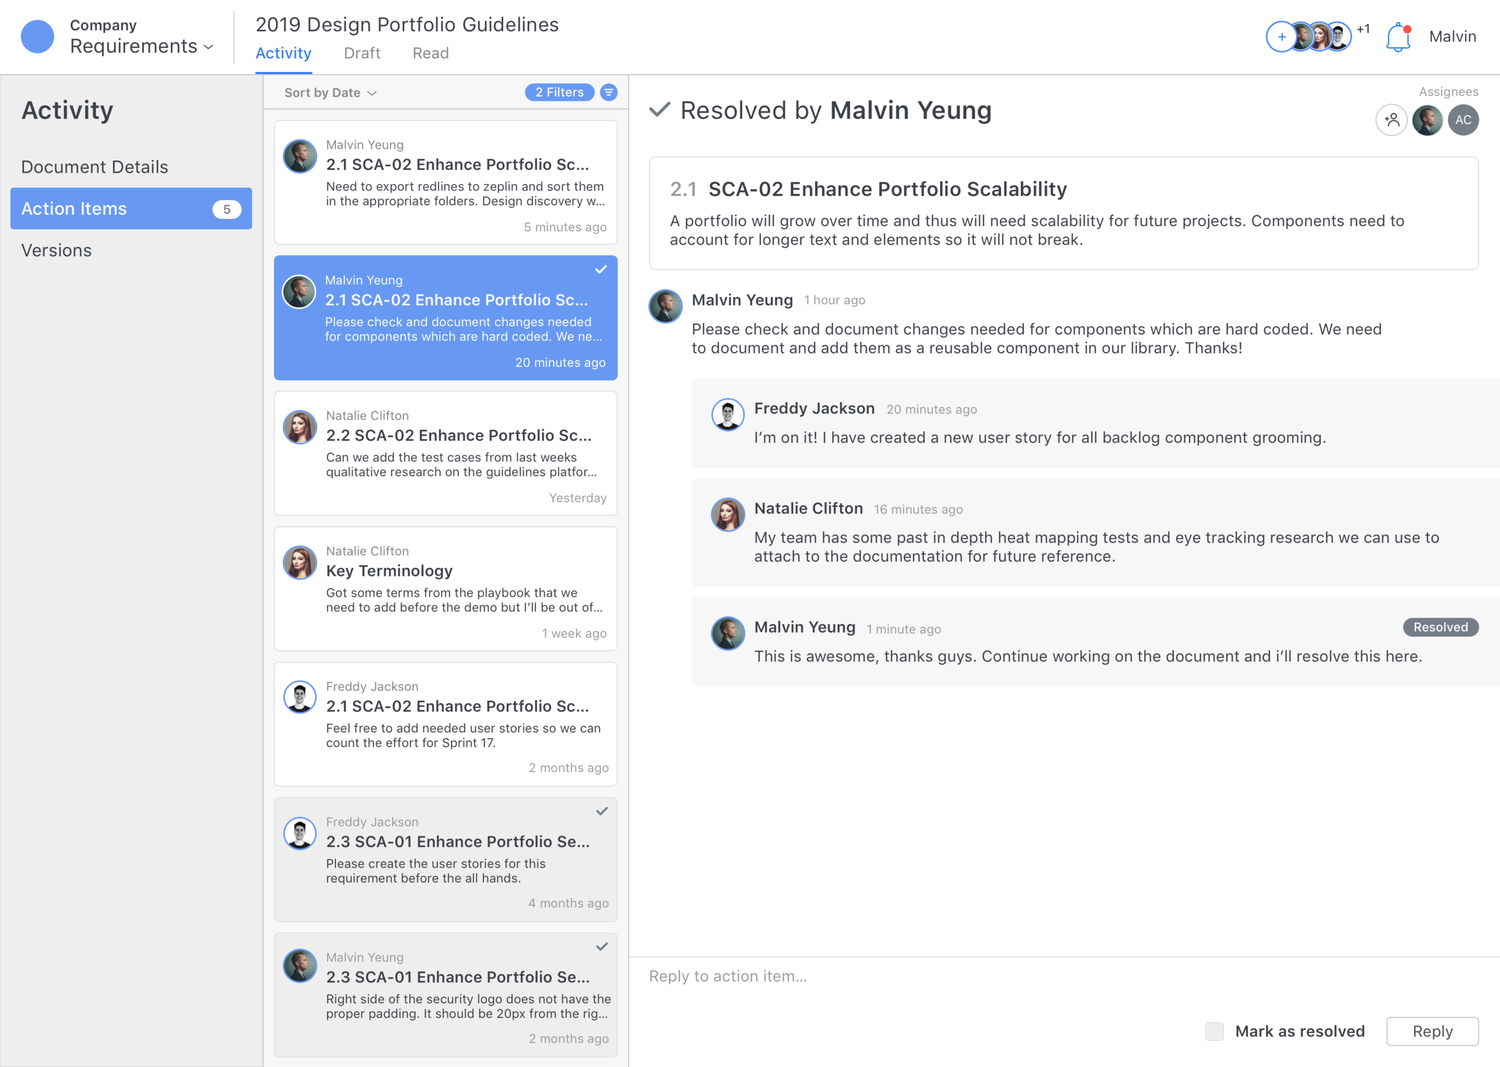
Task: Expand the Sort by Date dropdown
Action: [330, 92]
